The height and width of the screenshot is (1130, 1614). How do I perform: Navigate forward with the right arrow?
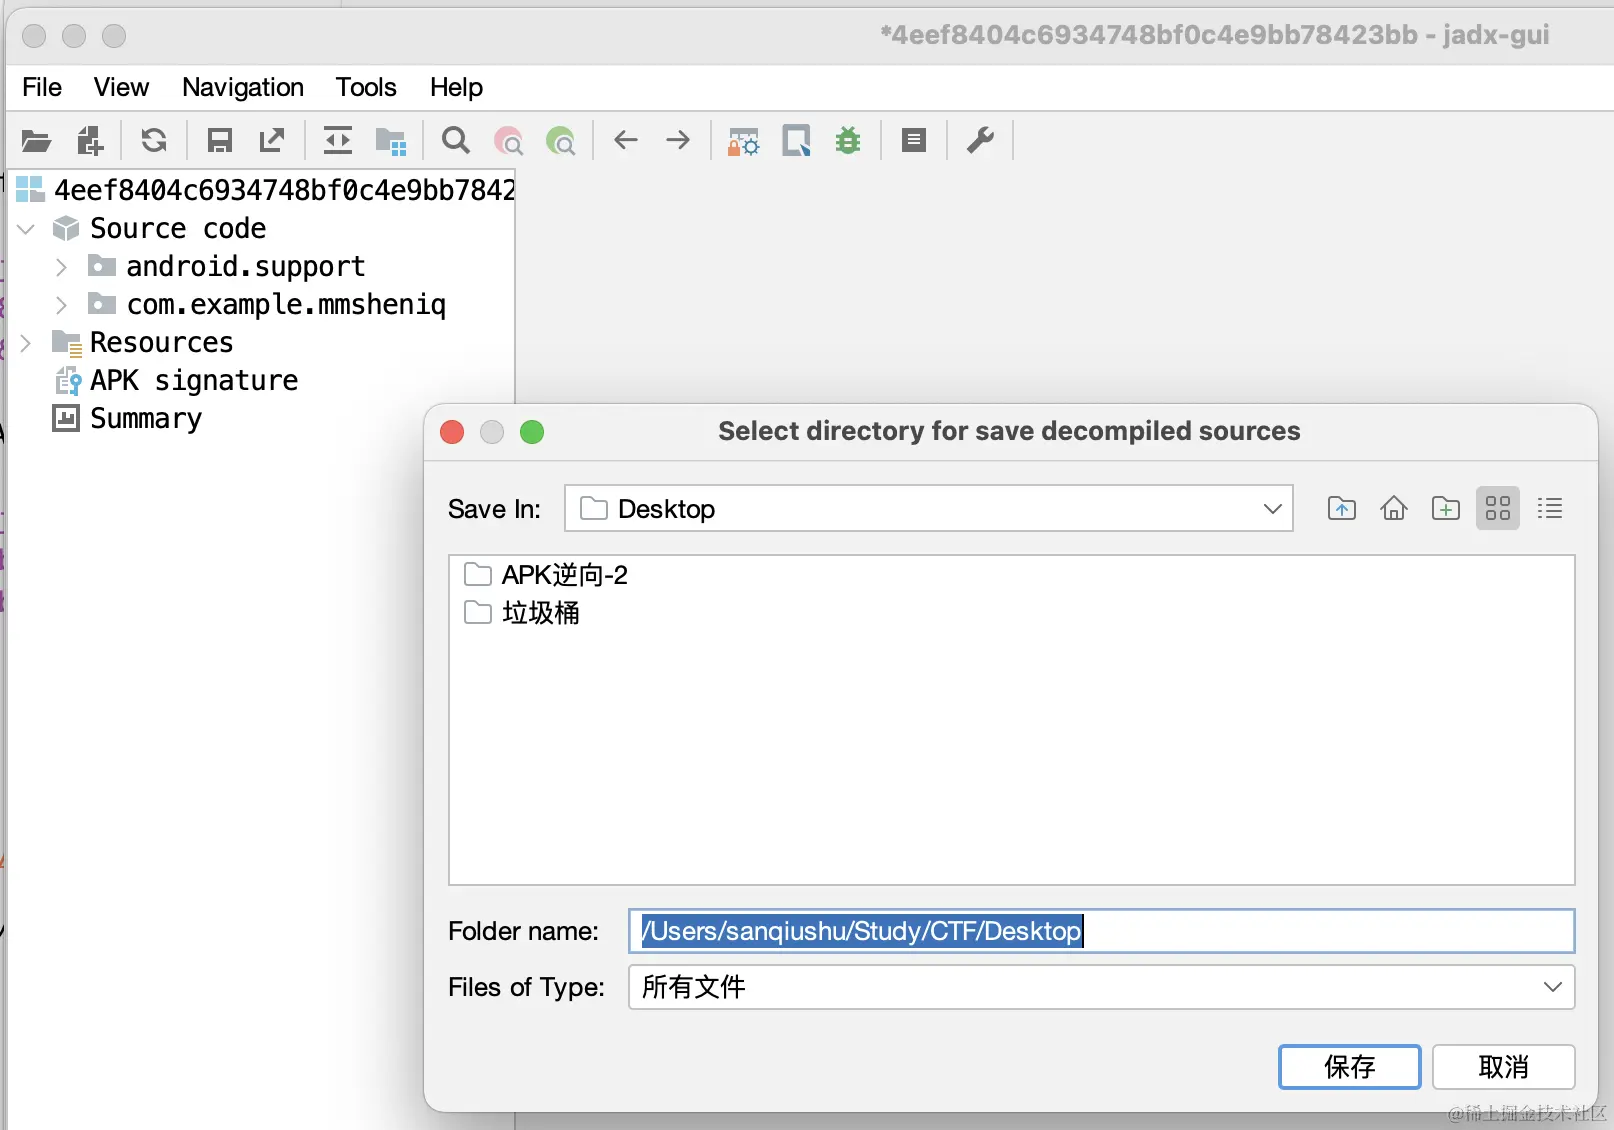click(x=678, y=140)
